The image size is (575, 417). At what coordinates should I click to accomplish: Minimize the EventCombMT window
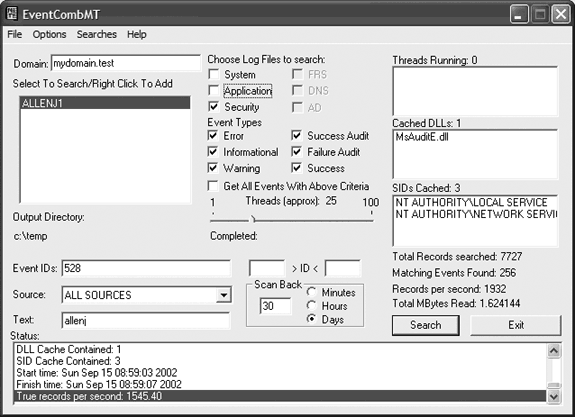tap(519, 14)
